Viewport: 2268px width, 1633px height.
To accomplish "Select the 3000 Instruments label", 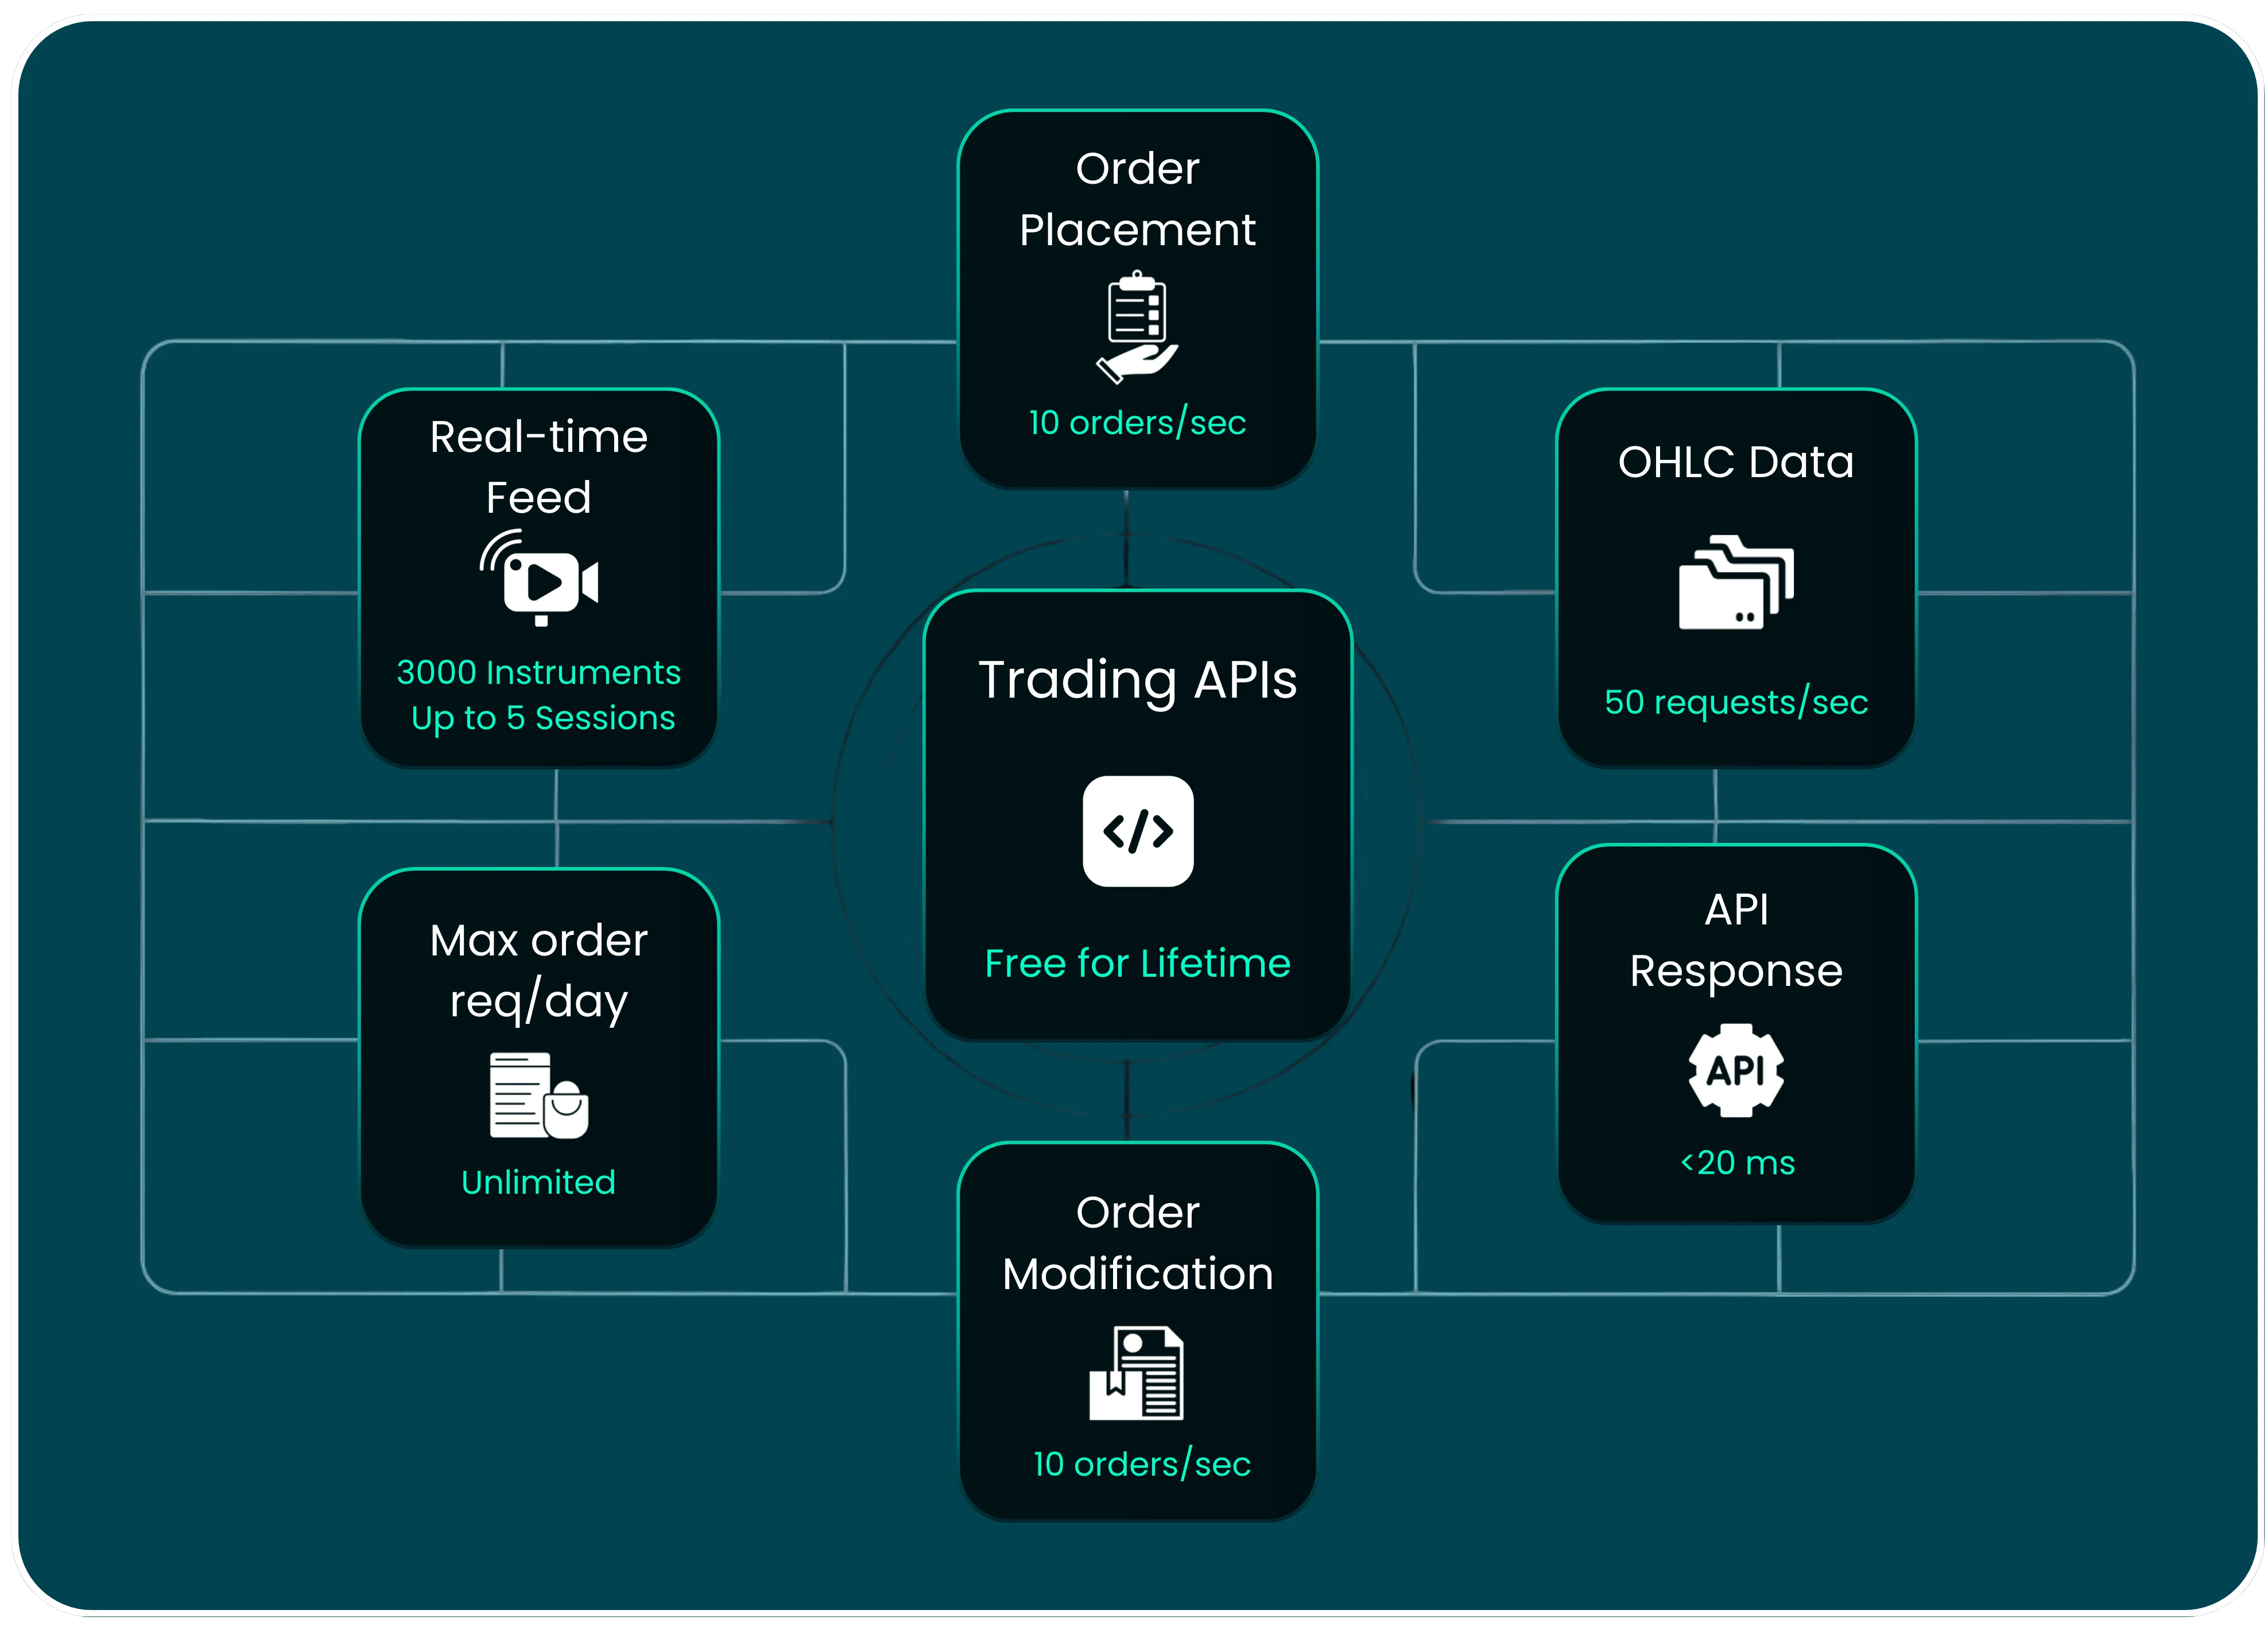I will point(538,672).
